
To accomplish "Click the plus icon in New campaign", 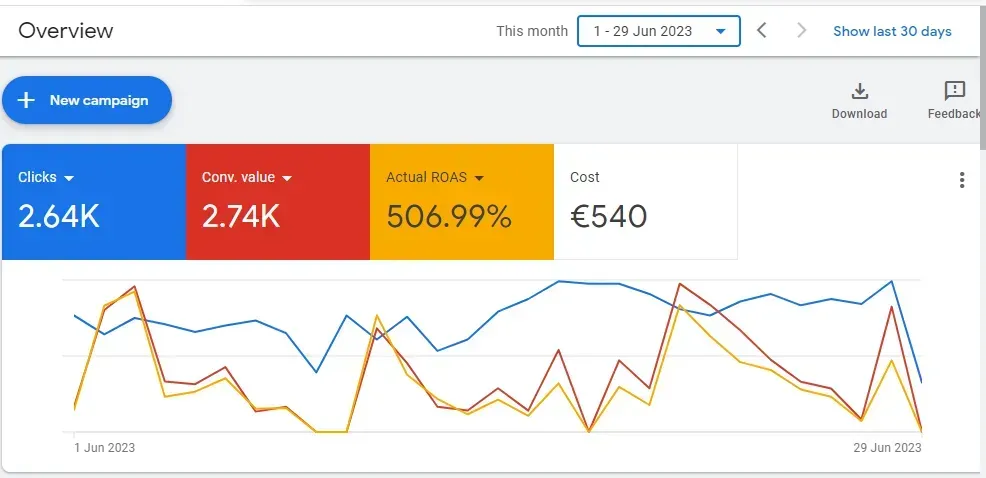I will pyautogui.click(x=26, y=100).
